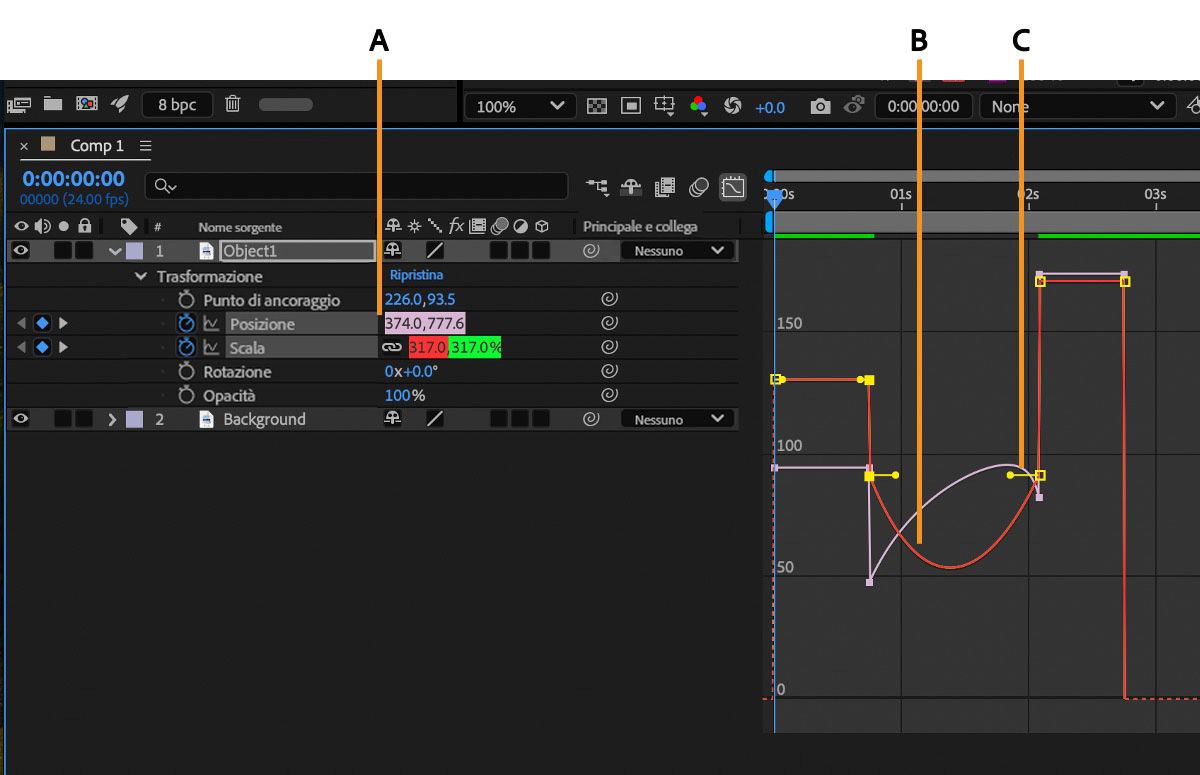
Task: Open the Graph Editor
Action: tap(733, 187)
